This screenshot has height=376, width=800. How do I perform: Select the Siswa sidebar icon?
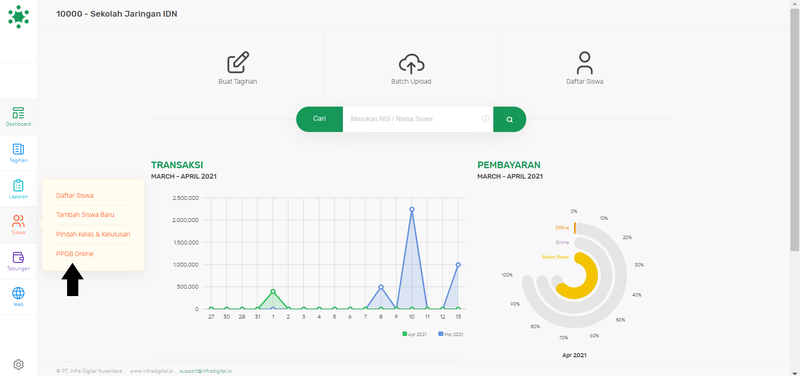[x=18, y=221]
